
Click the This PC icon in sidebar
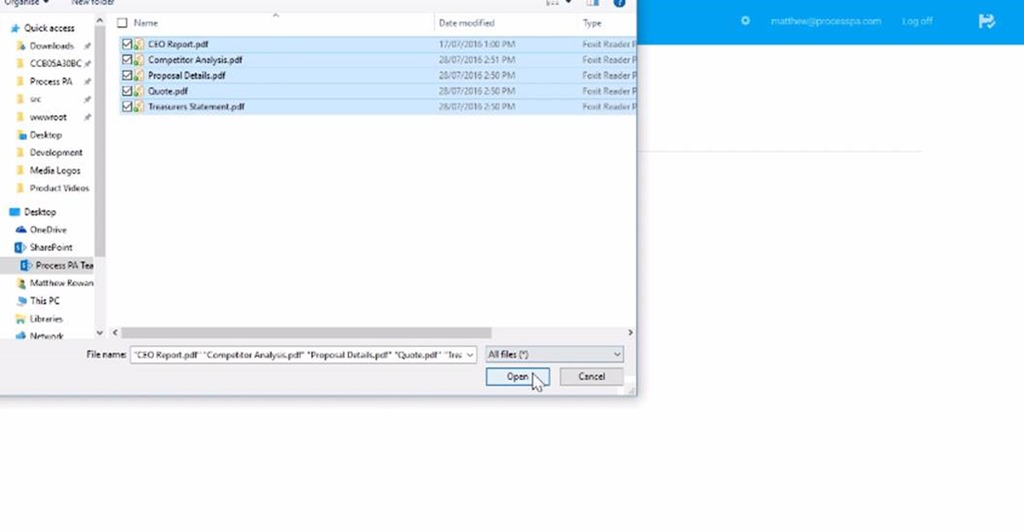(x=21, y=300)
